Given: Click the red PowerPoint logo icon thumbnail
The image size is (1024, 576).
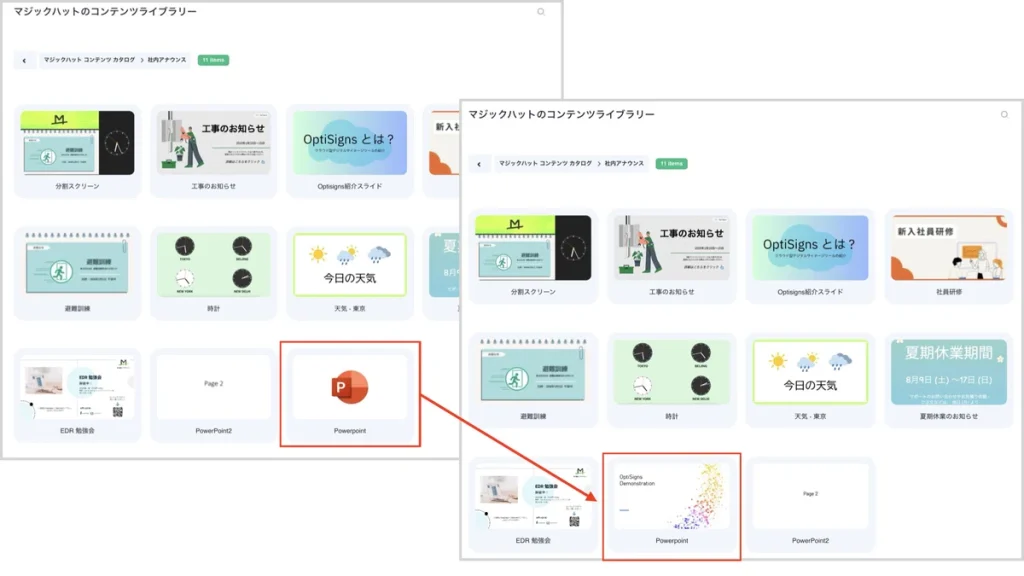Looking at the screenshot, I should click(x=350, y=386).
